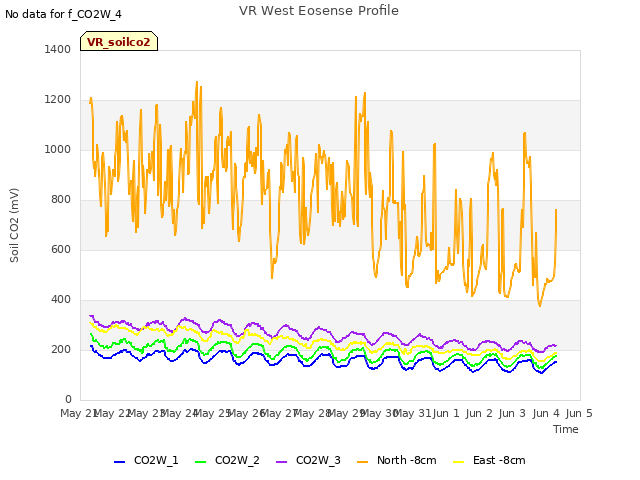Click the 1400 y-axis tick label

click(x=58, y=49)
